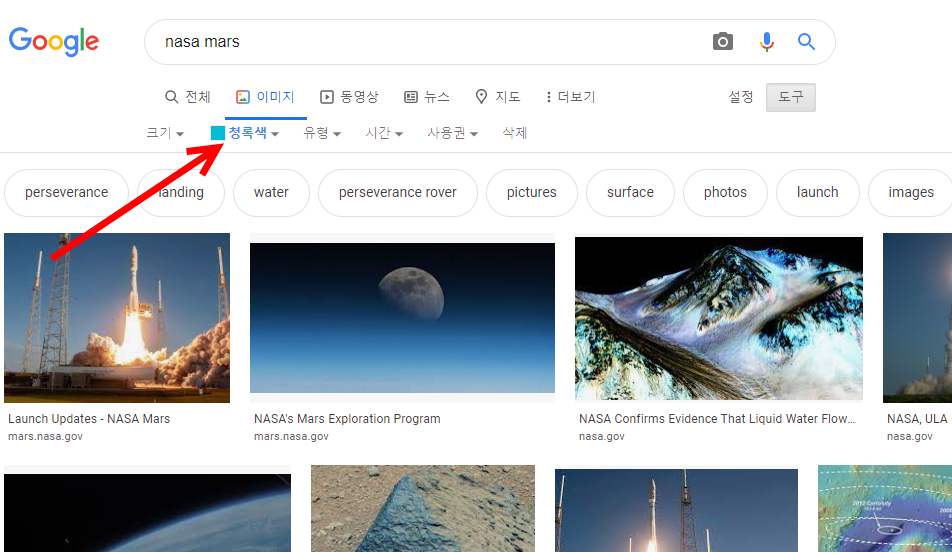Click the teal color swatch filter
Screen dimensions: 952x552
tap(217, 133)
